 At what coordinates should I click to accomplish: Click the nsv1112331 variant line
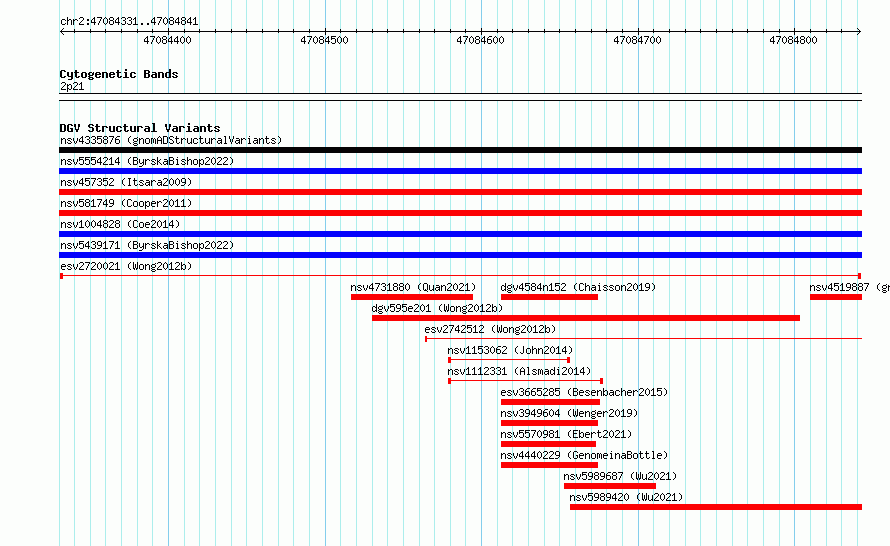(526, 381)
